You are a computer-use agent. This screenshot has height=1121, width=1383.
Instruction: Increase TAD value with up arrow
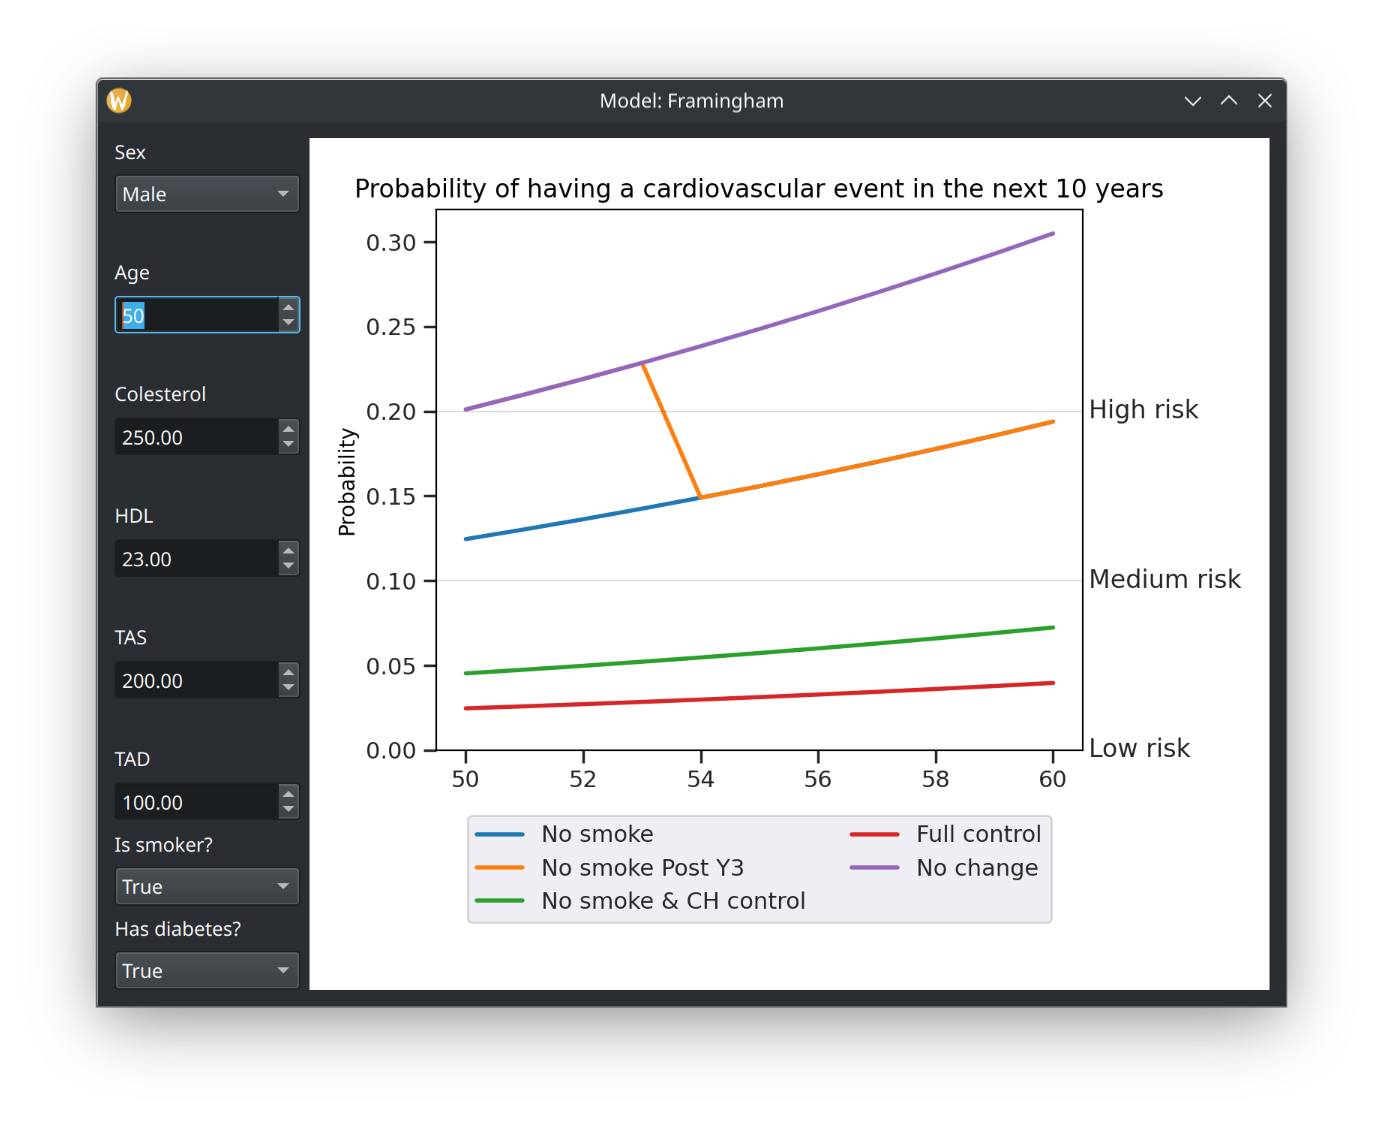coord(288,794)
